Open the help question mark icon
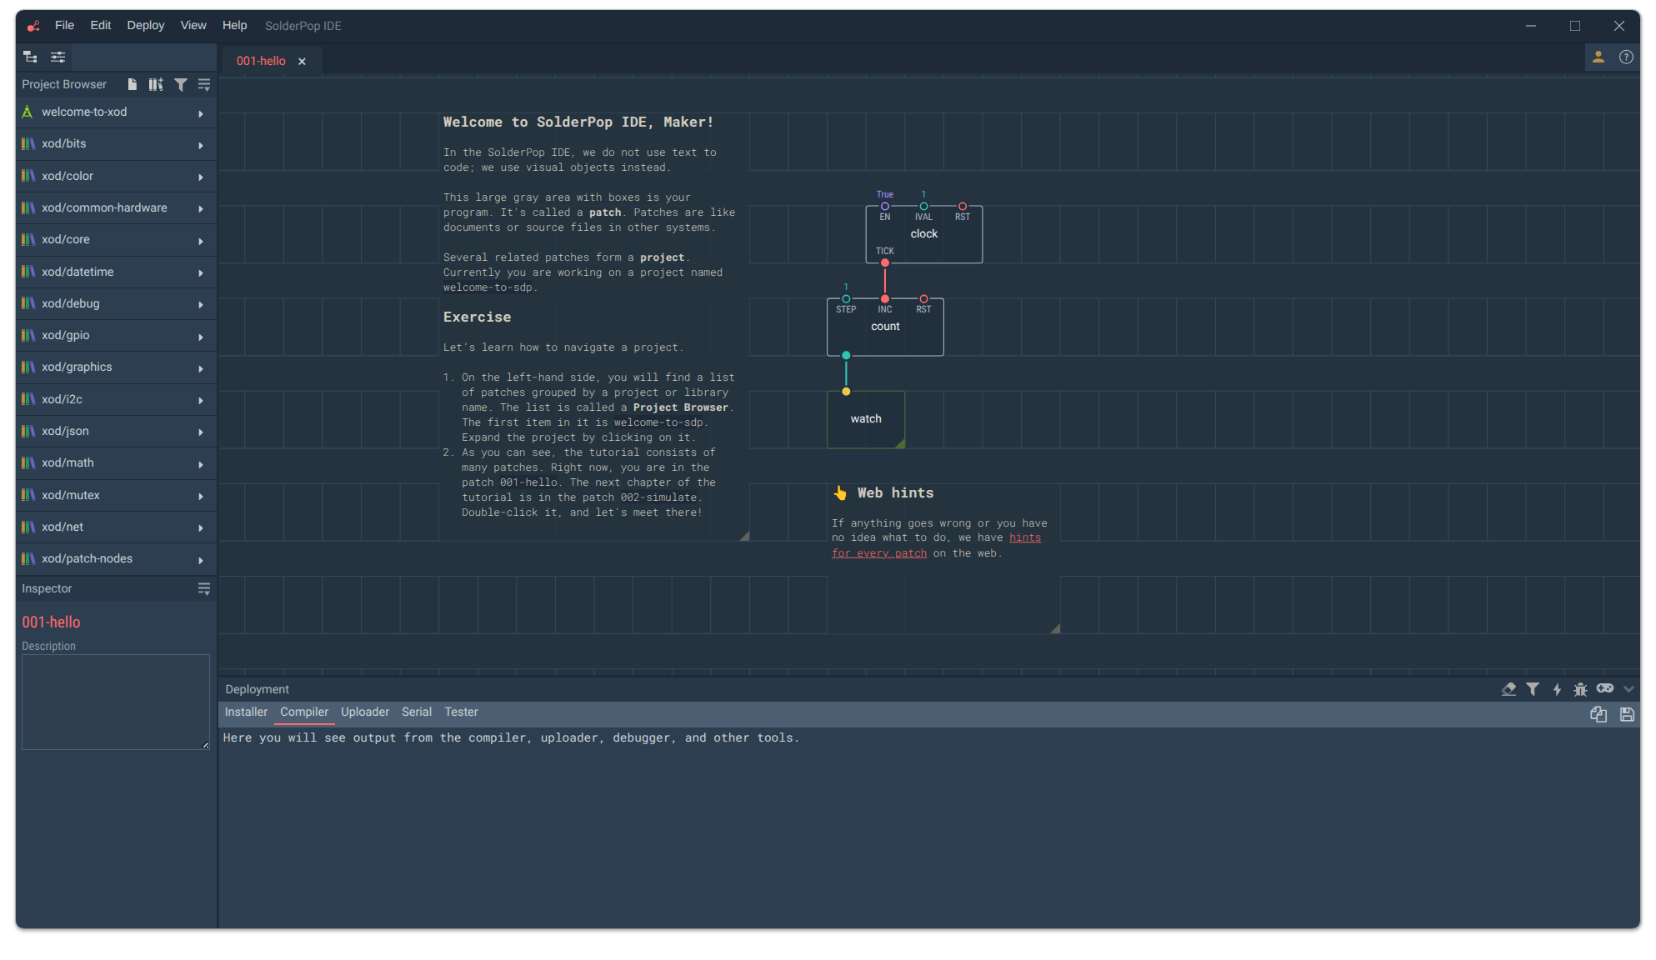 tap(1626, 57)
